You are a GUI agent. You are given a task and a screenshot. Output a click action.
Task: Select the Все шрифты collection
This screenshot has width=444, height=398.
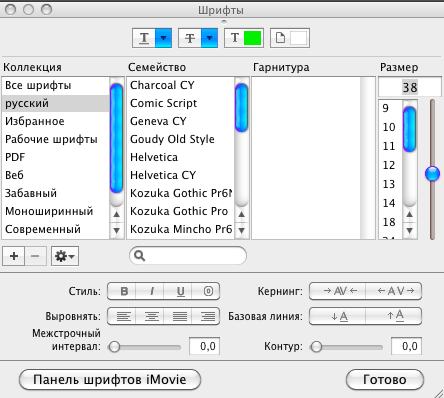click(56, 85)
